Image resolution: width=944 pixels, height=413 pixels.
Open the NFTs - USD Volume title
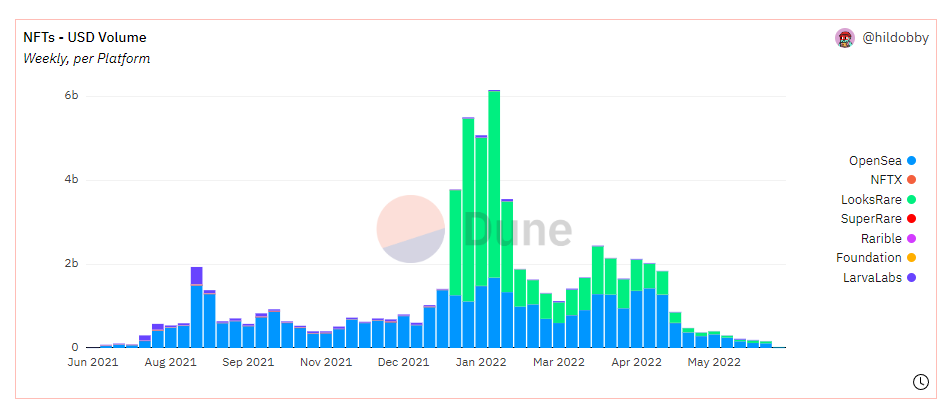coord(85,37)
